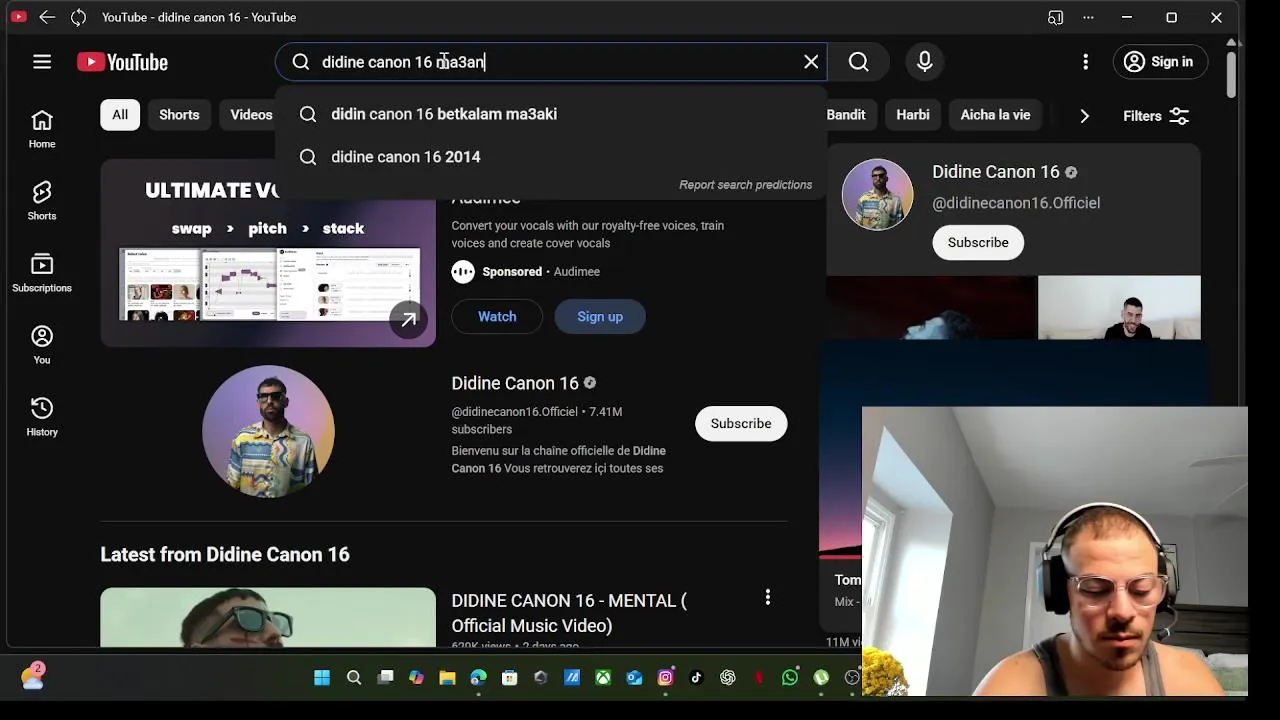Select the Harbi chip
Screen dimensions: 1280x720
click(x=913, y=115)
